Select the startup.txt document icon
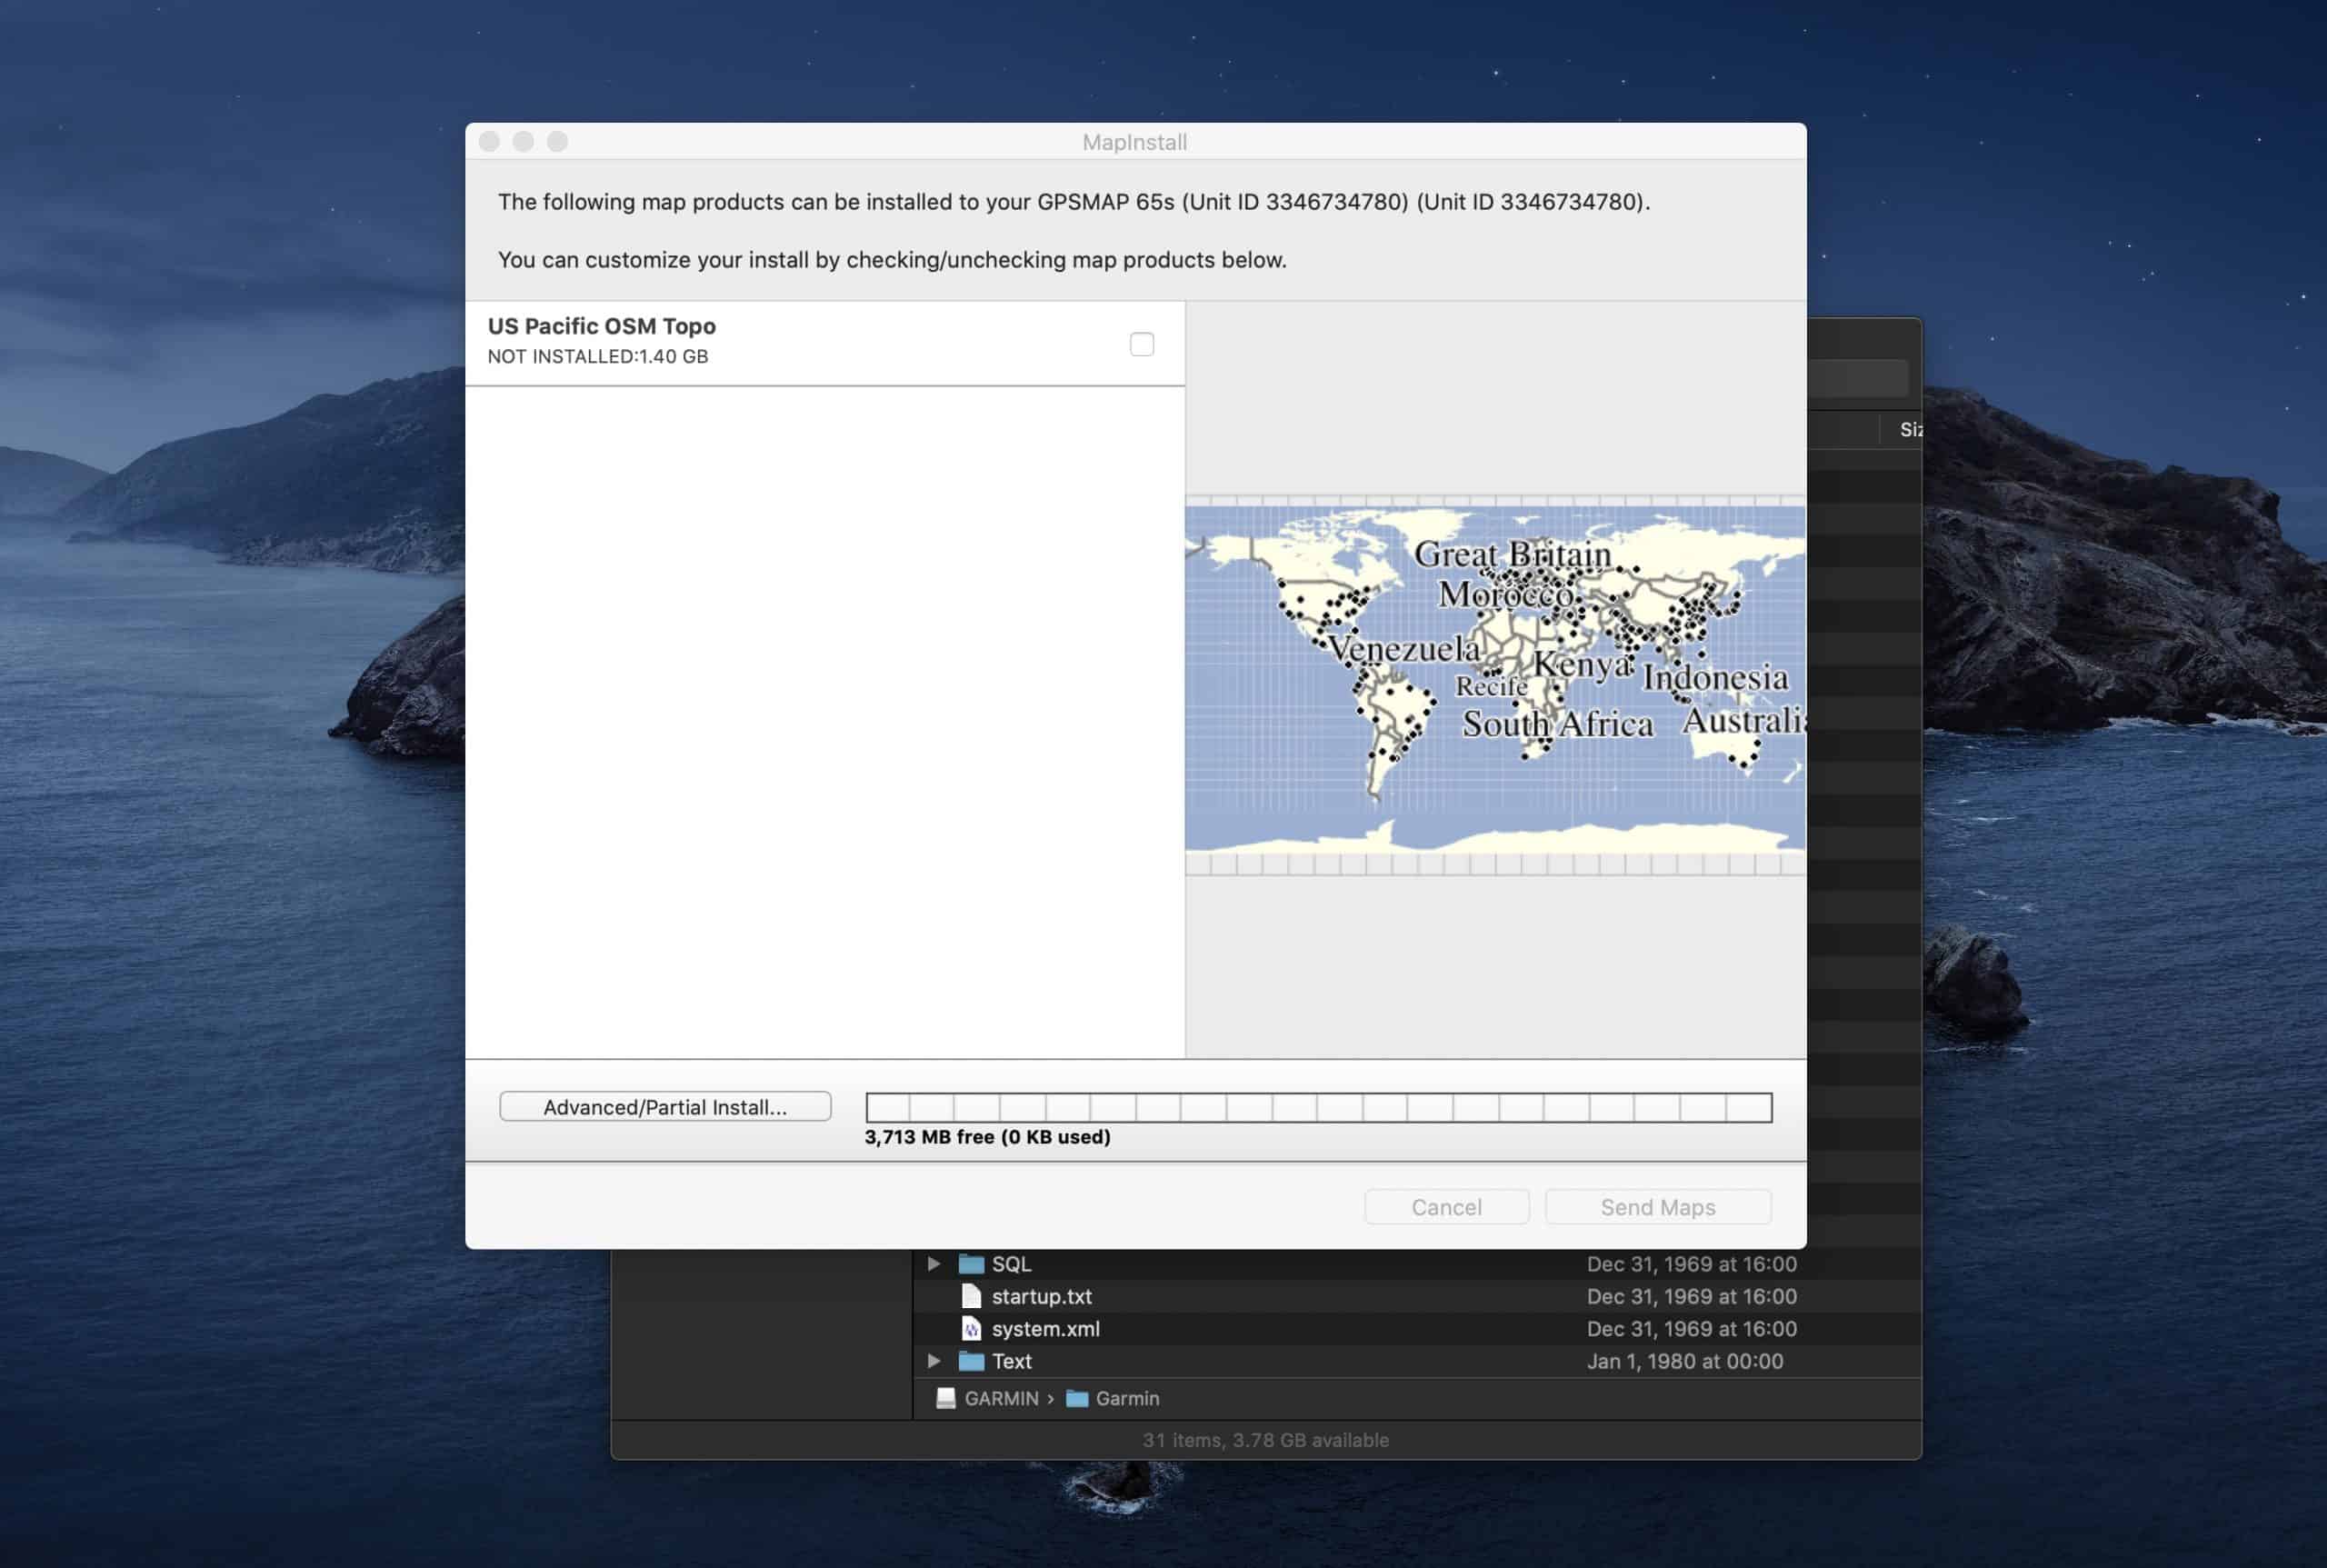The image size is (2327, 1568). (971, 1296)
